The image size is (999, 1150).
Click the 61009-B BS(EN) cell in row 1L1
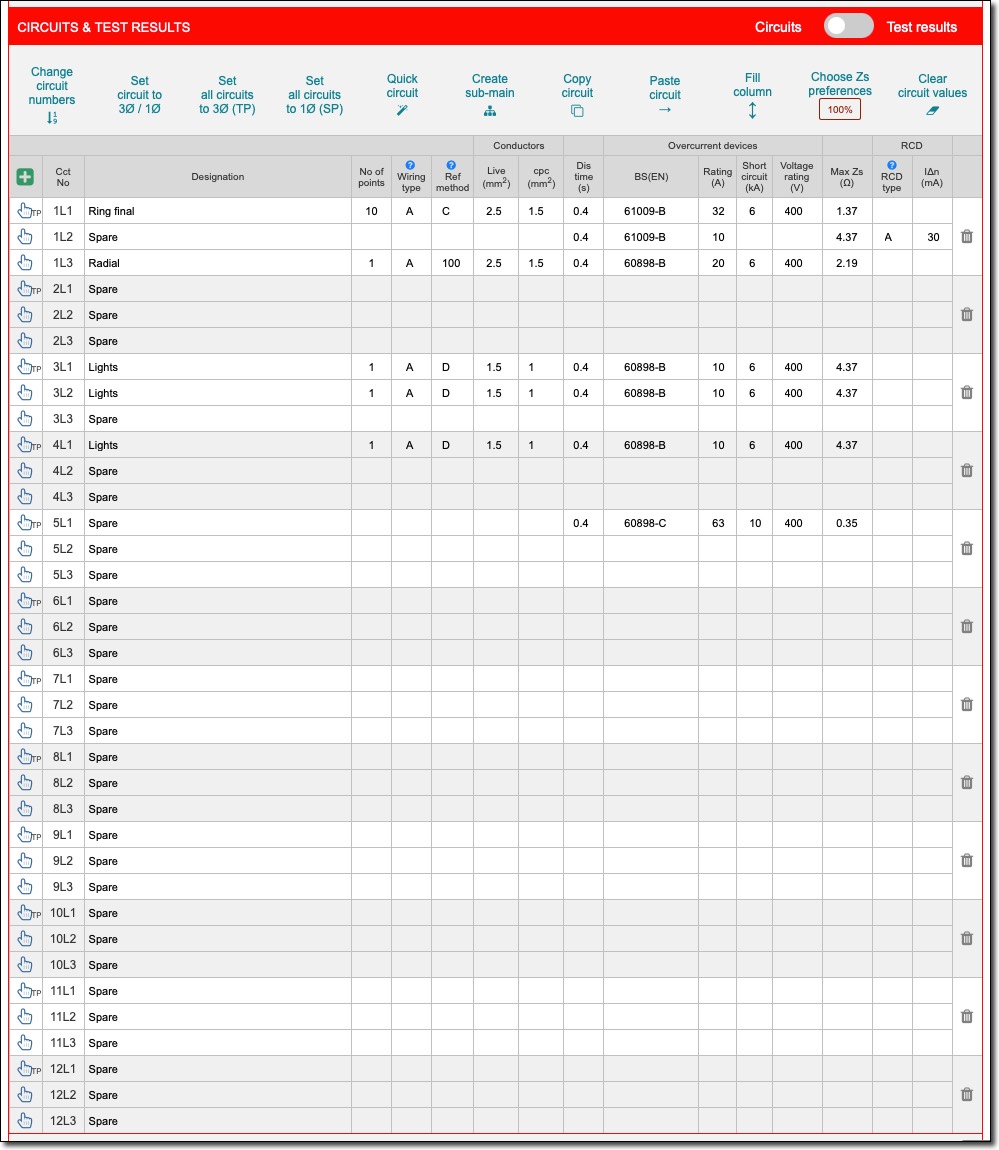pos(651,211)
